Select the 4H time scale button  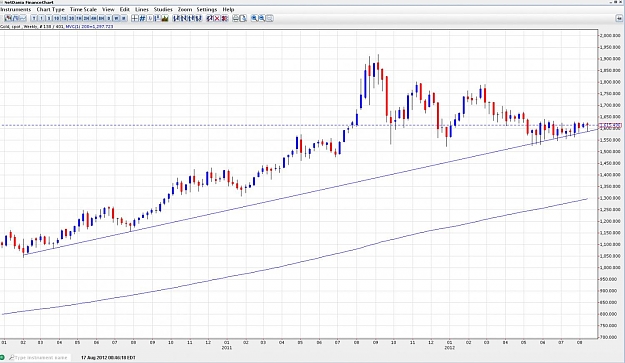(x=94, y=18)
